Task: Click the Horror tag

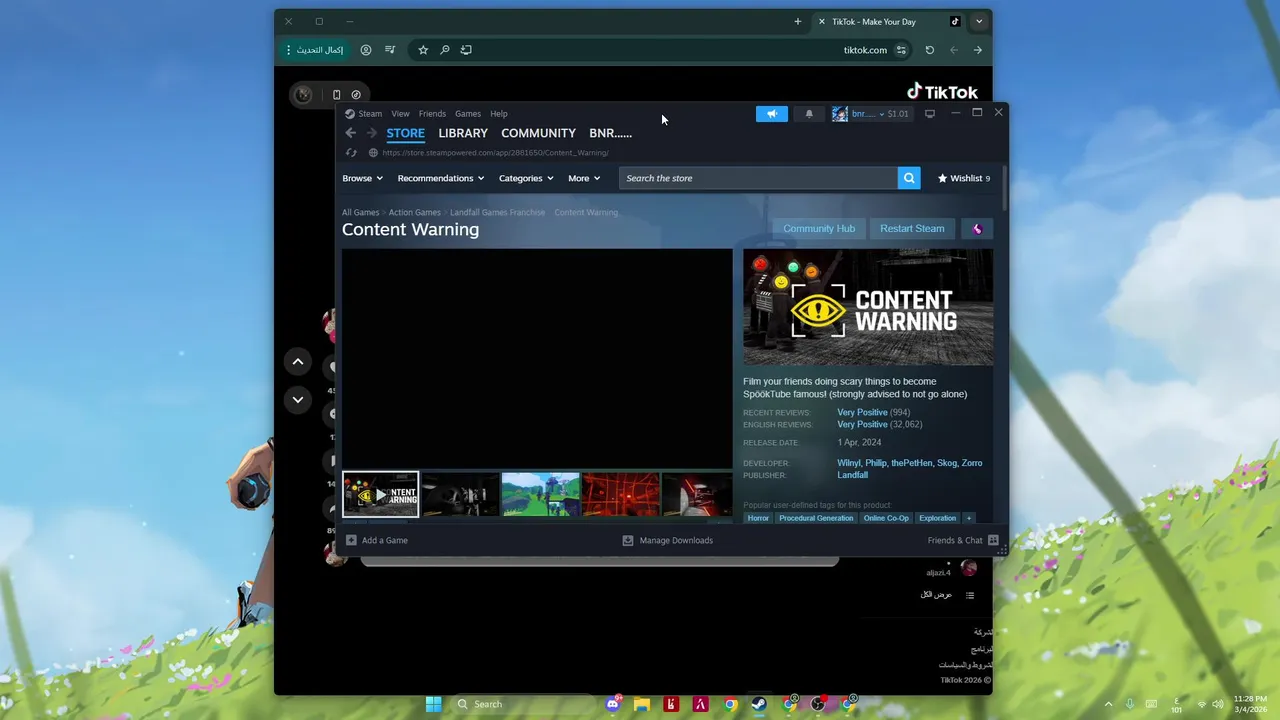Action: pyautogui.click(x=758, y=518)
